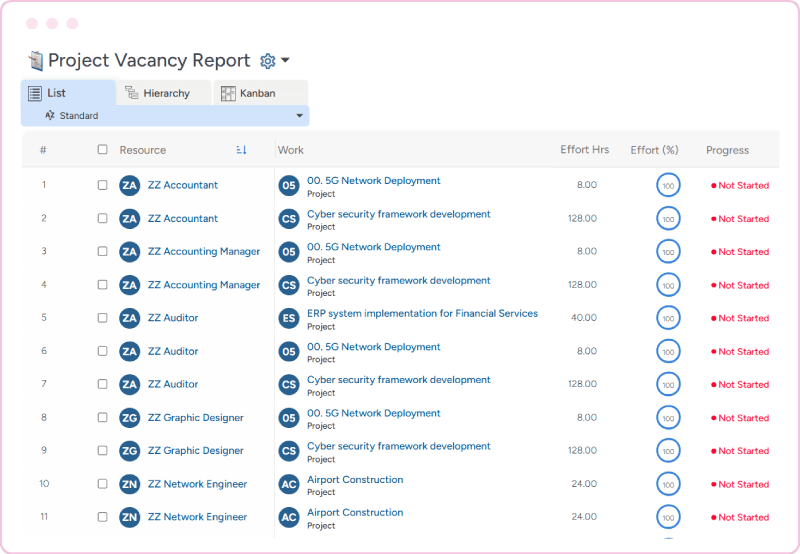Click the Effort Hrs column header
The height and width of the screenshot is (554, 800).
584,150
